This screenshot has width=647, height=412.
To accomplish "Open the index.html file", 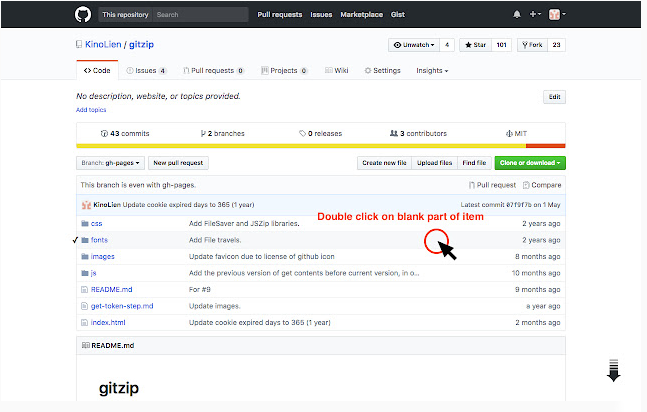I will [x=108, y=323].
